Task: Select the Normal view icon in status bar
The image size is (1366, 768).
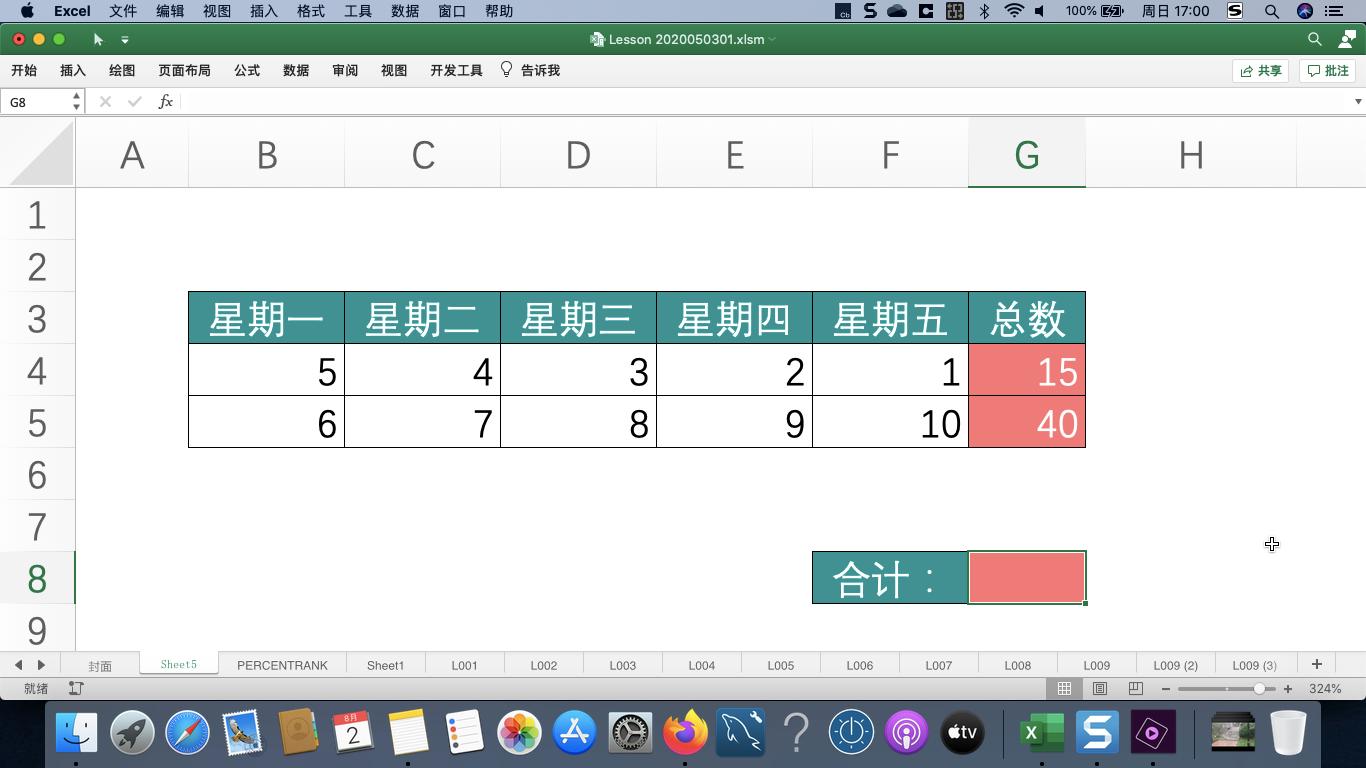Action: 1064,688
